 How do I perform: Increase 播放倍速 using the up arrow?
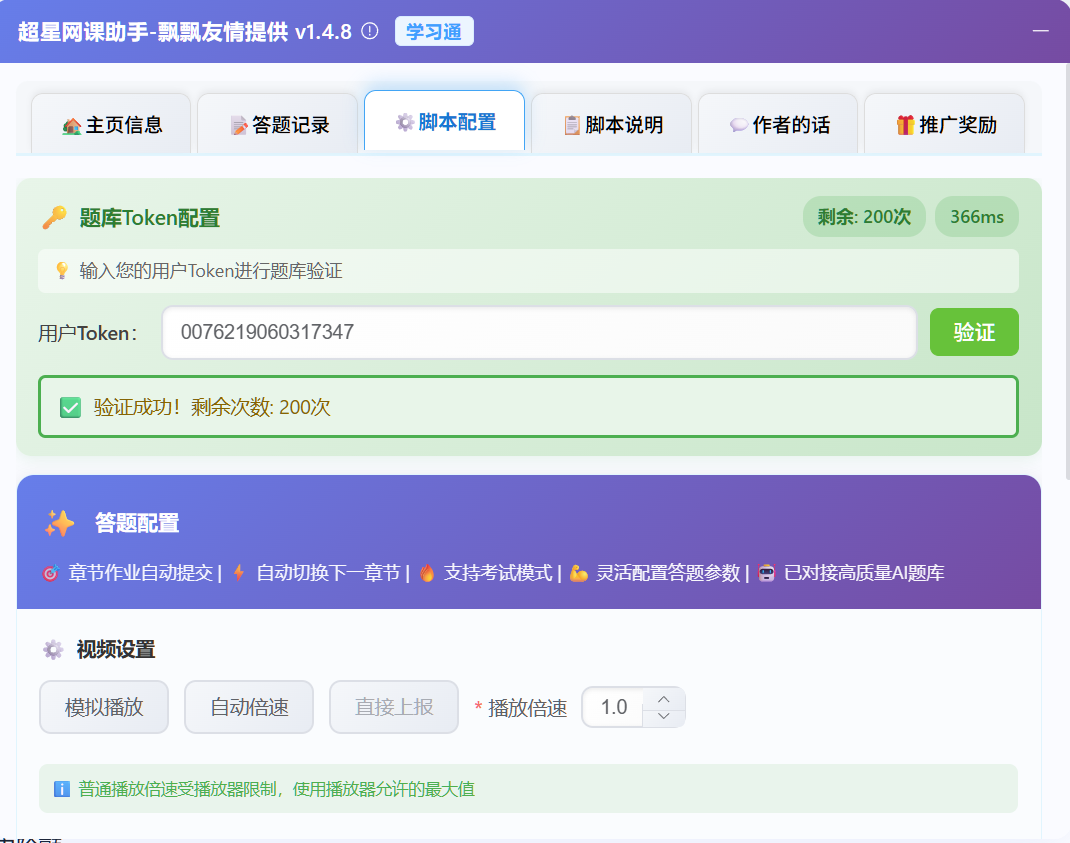pyautogui.click(x=664, y=699)
